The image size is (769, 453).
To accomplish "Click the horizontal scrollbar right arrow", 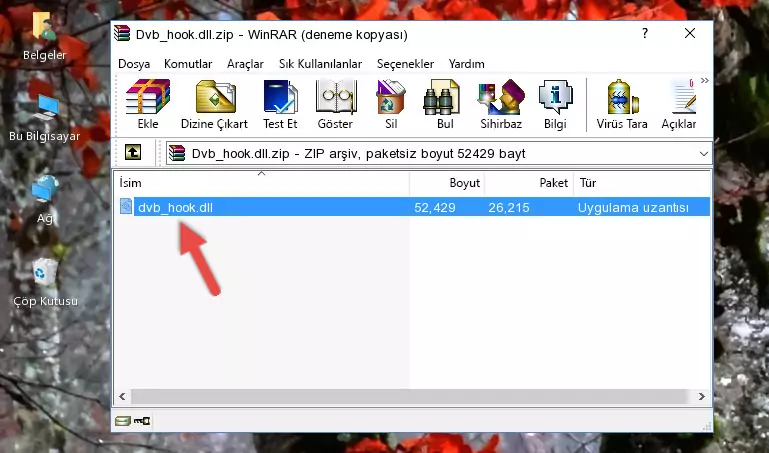I will click(x=702, y=396).
